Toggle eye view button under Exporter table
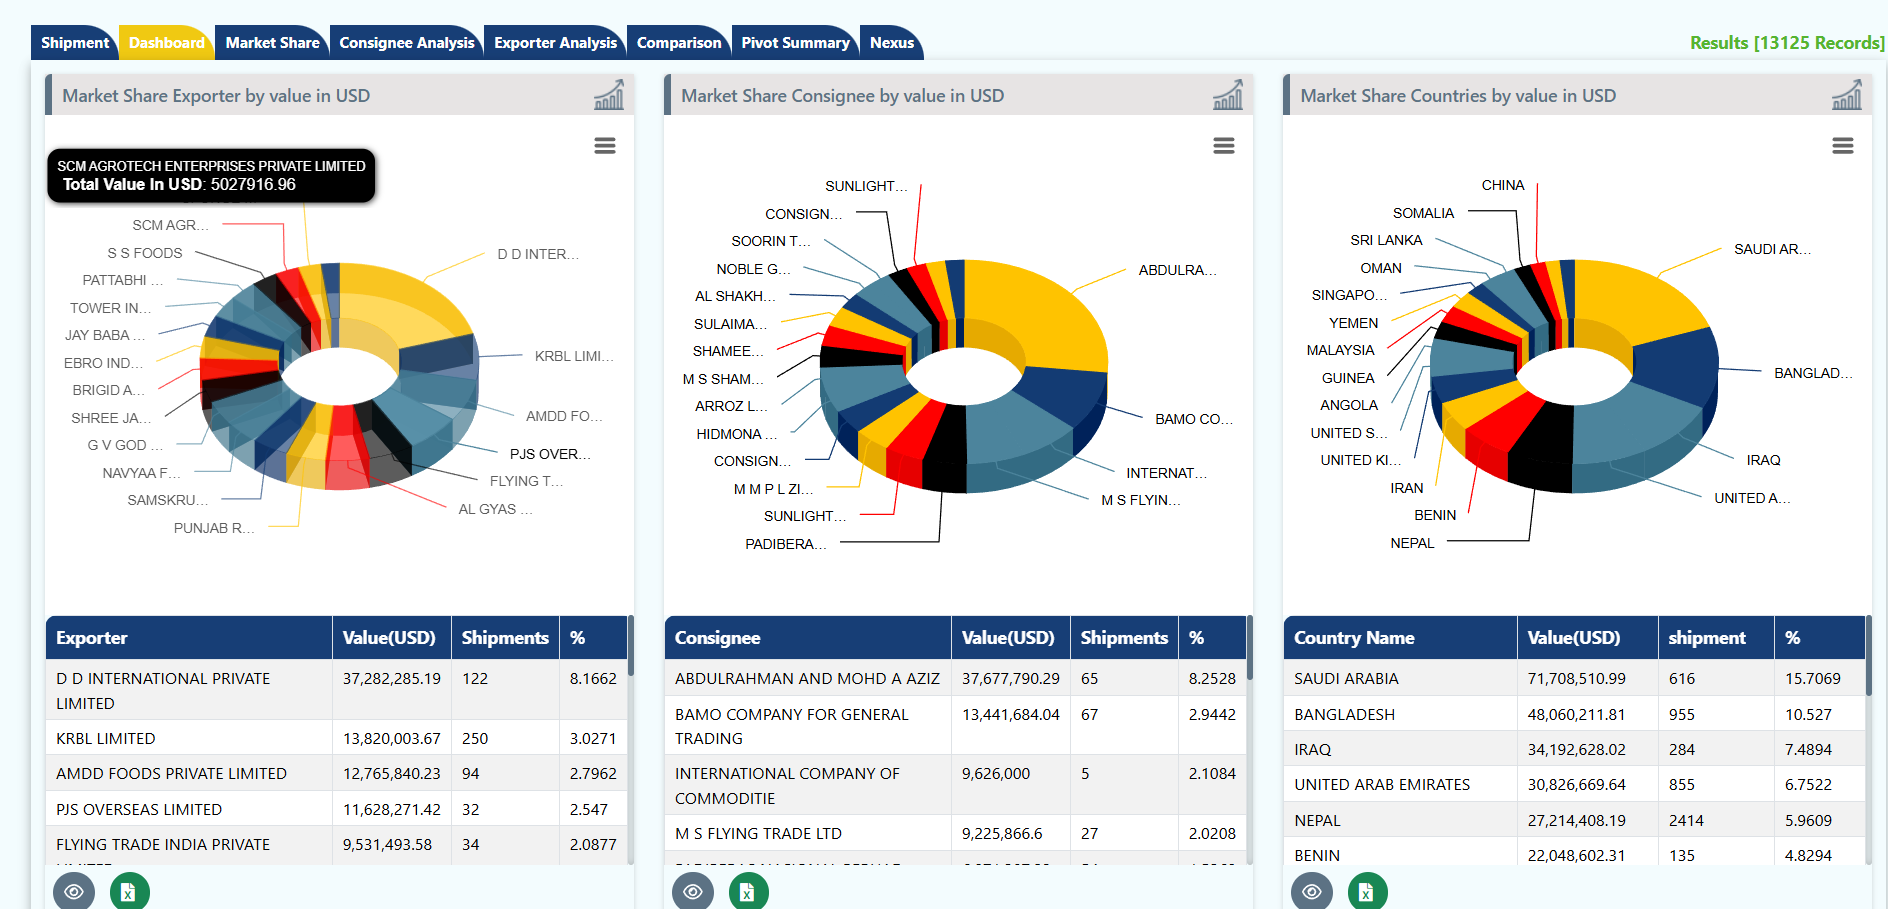This screenshot has height=909, width=1888. coord(74,891)
